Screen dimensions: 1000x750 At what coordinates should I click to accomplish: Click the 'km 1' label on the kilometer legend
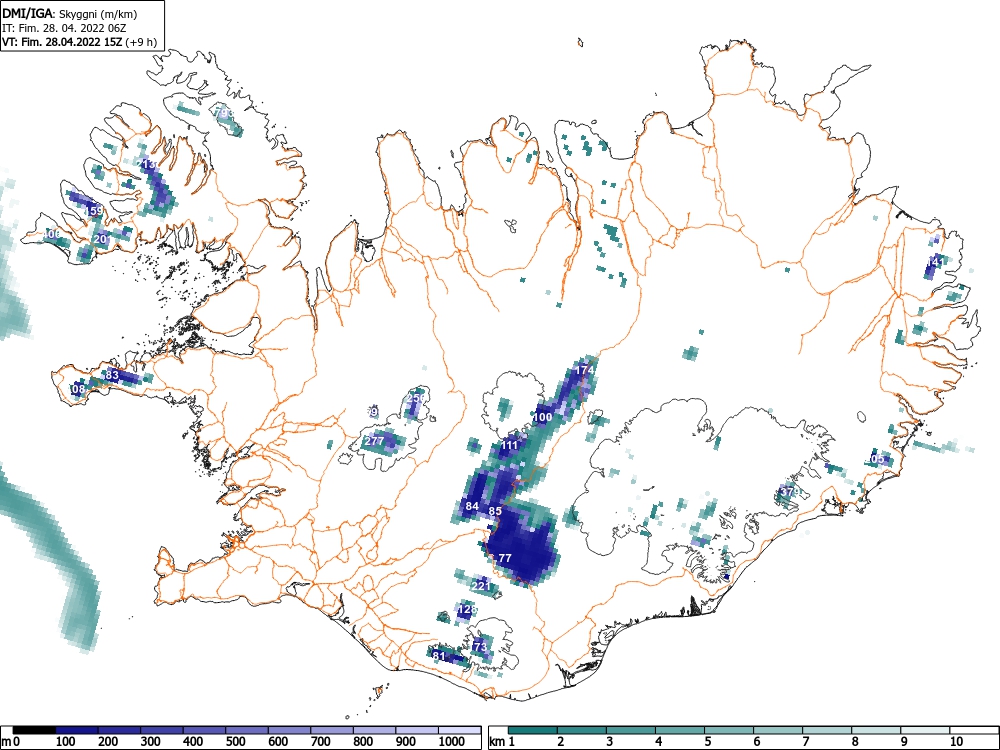coord(502,742)
